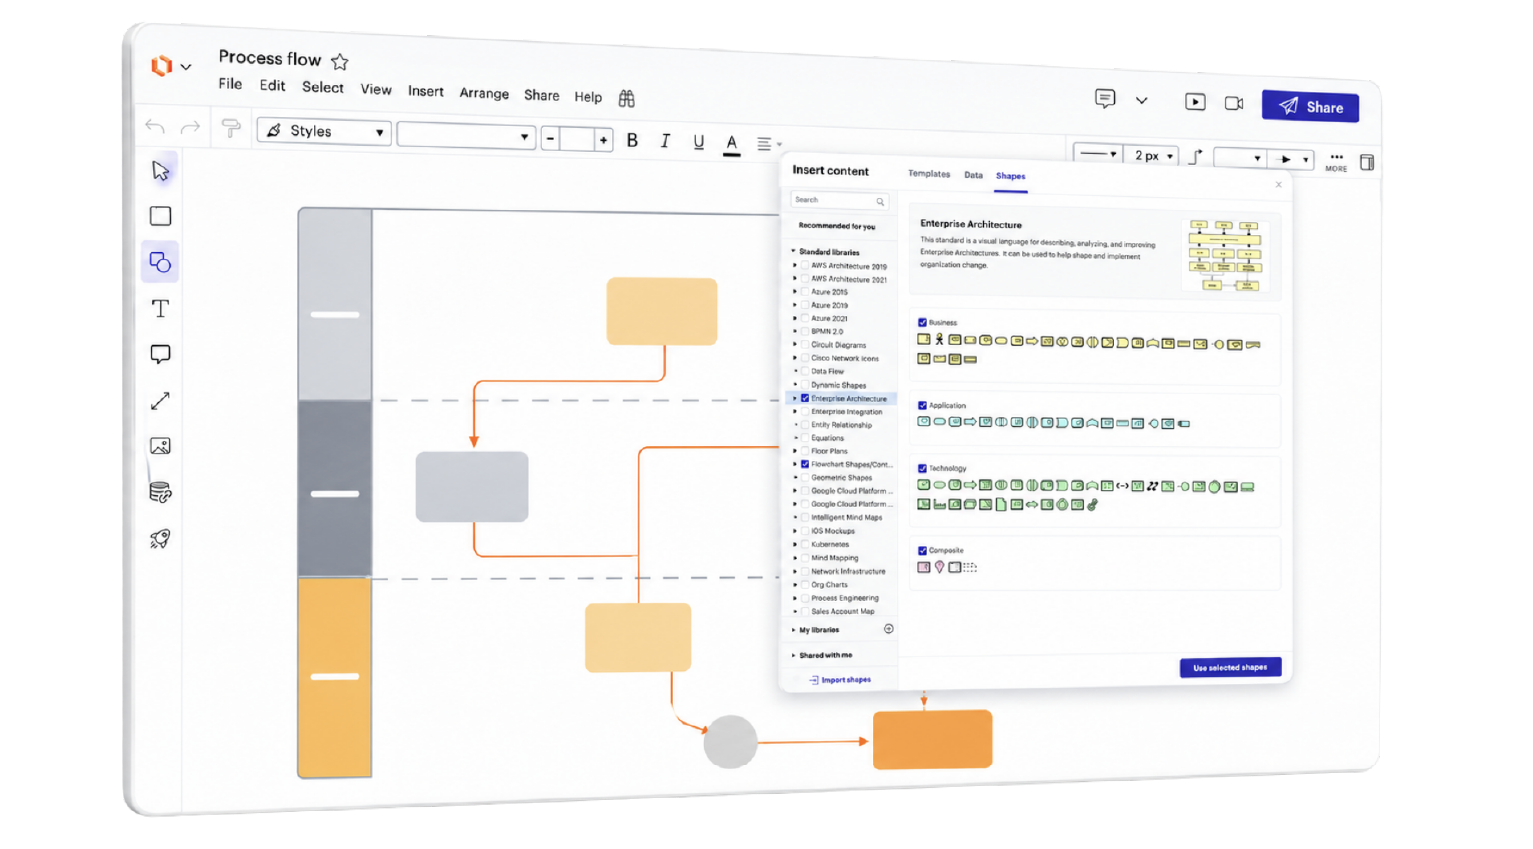Screen dimensions: 1533x849
Task: Open the line style dropdown
Action: 1098,154
